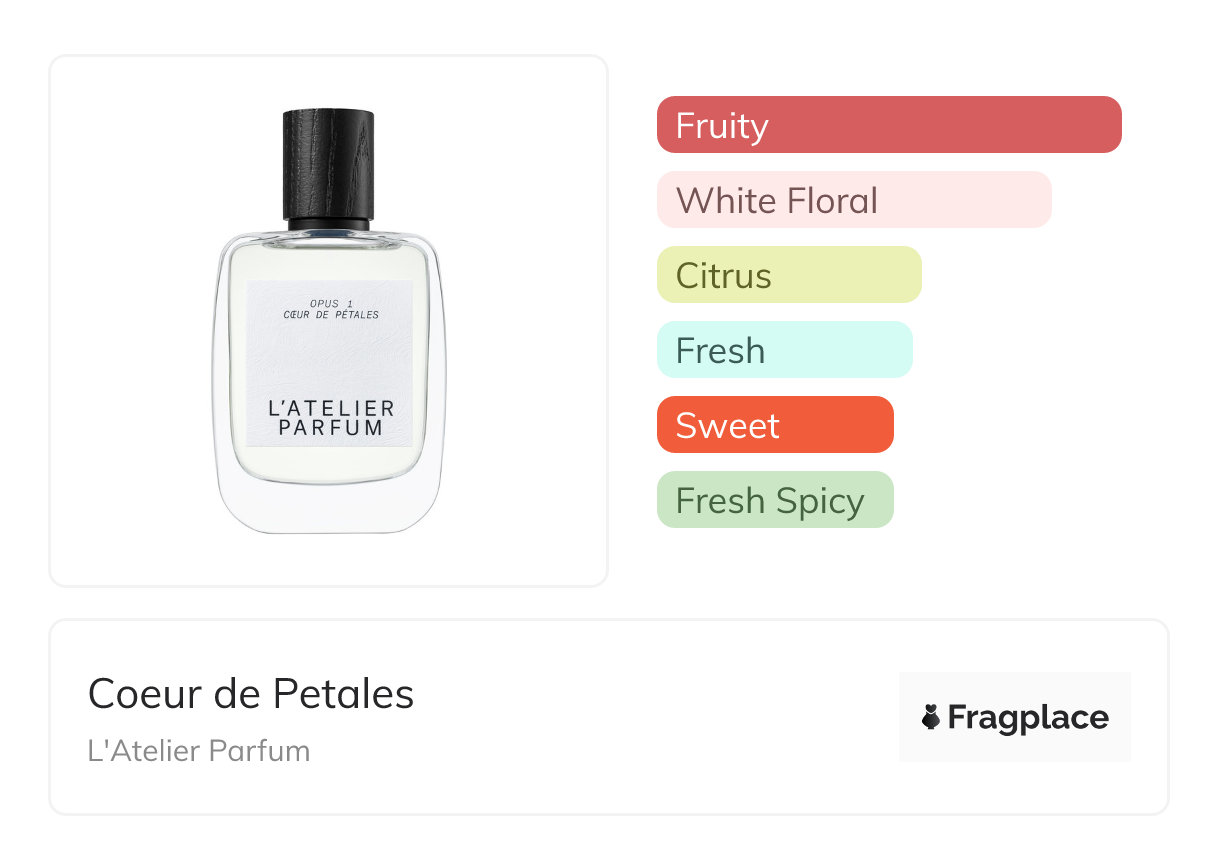Screen dimensions: 1218x864
Task: Click the blank white area of bottle label
Action: (x=330, y=360)
